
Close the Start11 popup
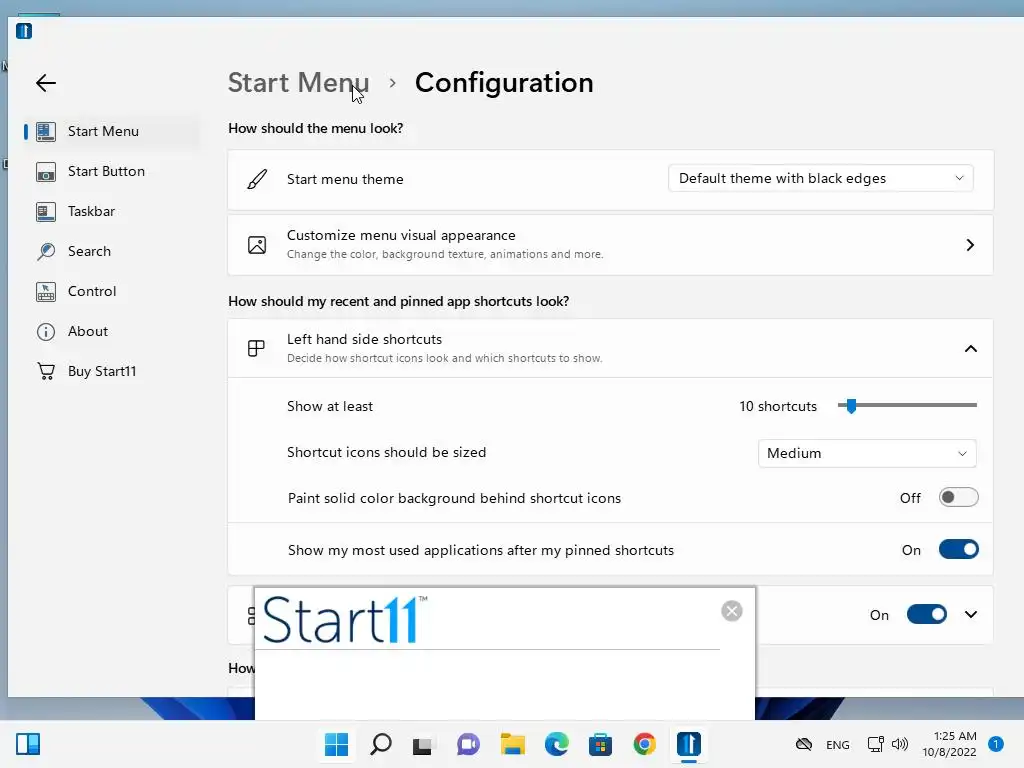click(x=732, y=611)
